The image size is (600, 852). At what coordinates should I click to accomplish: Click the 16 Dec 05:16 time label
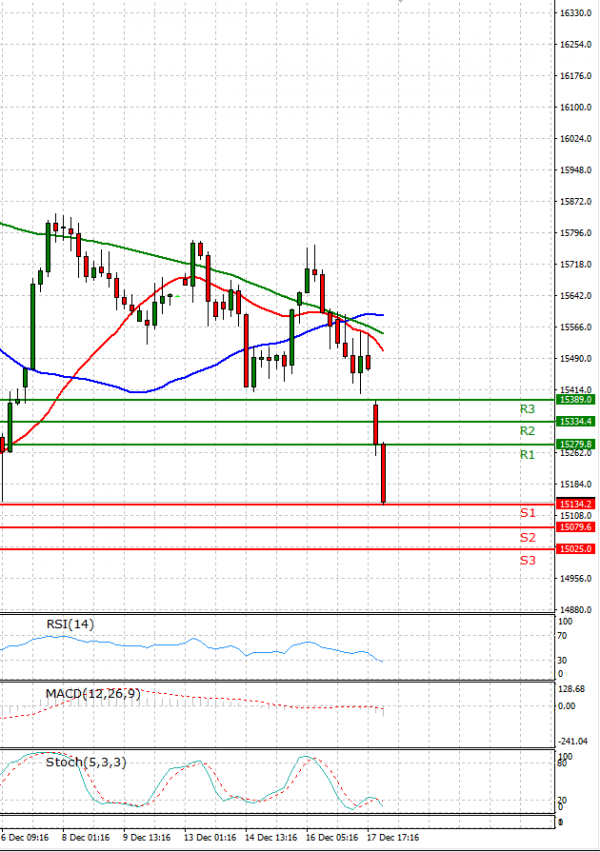pos(332,837)
